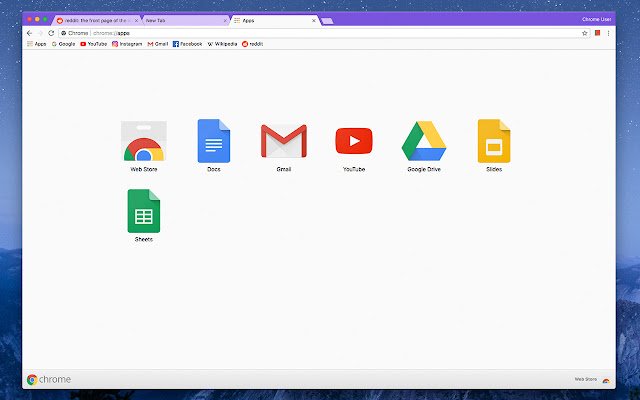
Task: Open the Web Store link at bottom right
Action: (592, 380)
